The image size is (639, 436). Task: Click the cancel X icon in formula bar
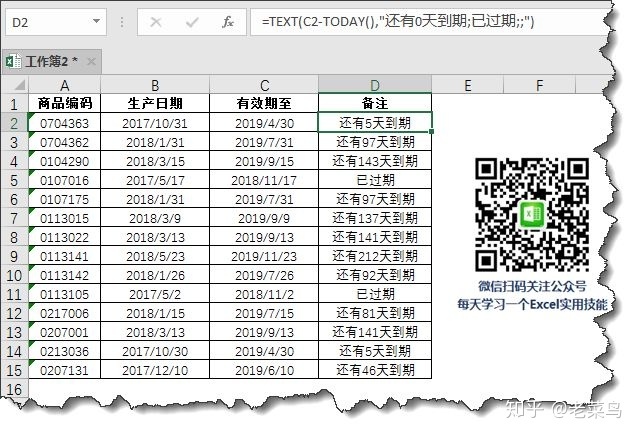(x=156, y=22)
